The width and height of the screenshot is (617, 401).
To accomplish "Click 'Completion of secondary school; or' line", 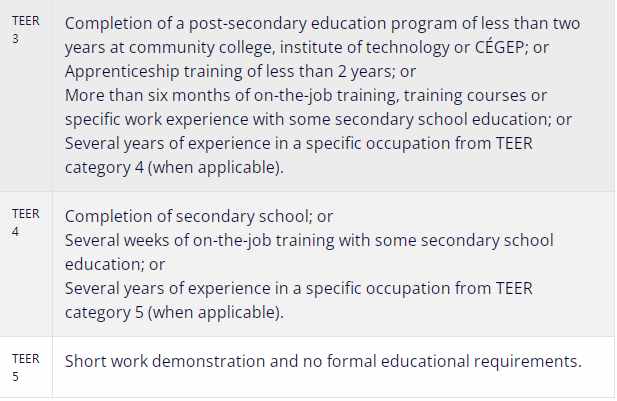I will coord(199,216).
